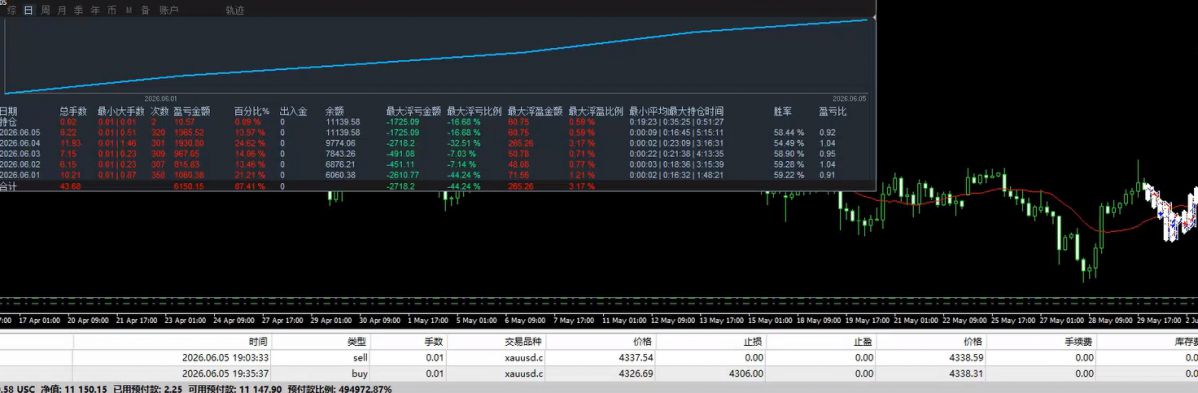Click the 最大浮盈金额 column header
The image size is (1198, 393).
coord(535,112)
